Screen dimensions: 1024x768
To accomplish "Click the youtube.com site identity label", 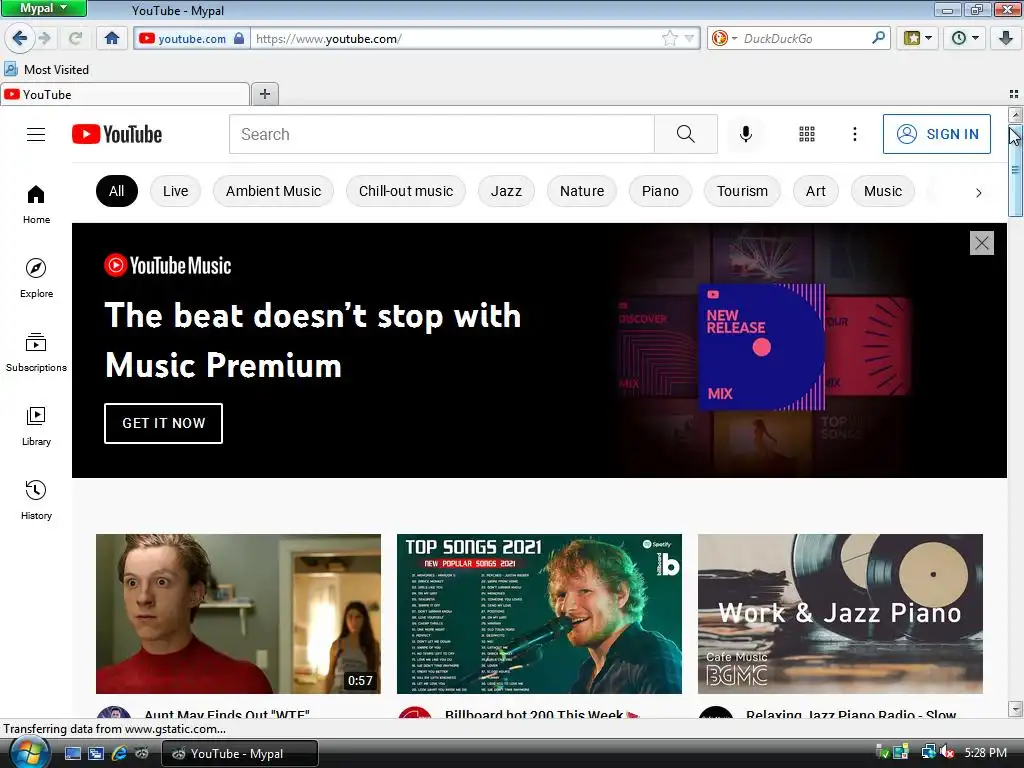I will click(192, 39).
